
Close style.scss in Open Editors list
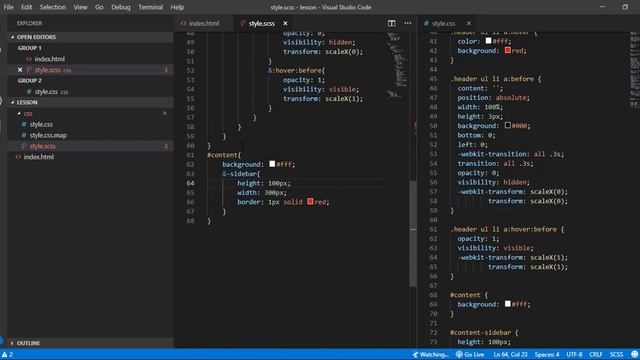(20, 70)
